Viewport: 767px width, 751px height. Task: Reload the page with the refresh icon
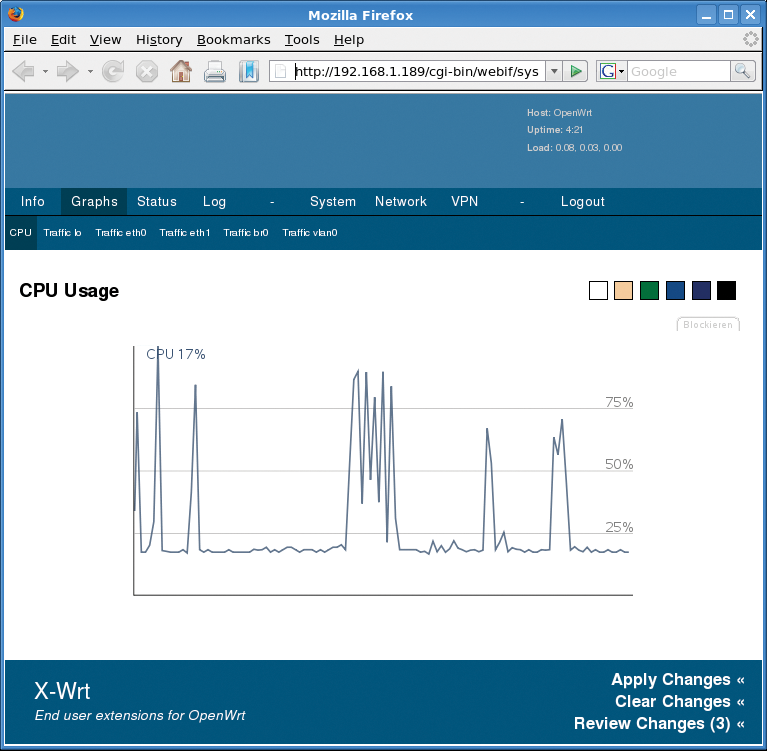(x=113, y=71)
